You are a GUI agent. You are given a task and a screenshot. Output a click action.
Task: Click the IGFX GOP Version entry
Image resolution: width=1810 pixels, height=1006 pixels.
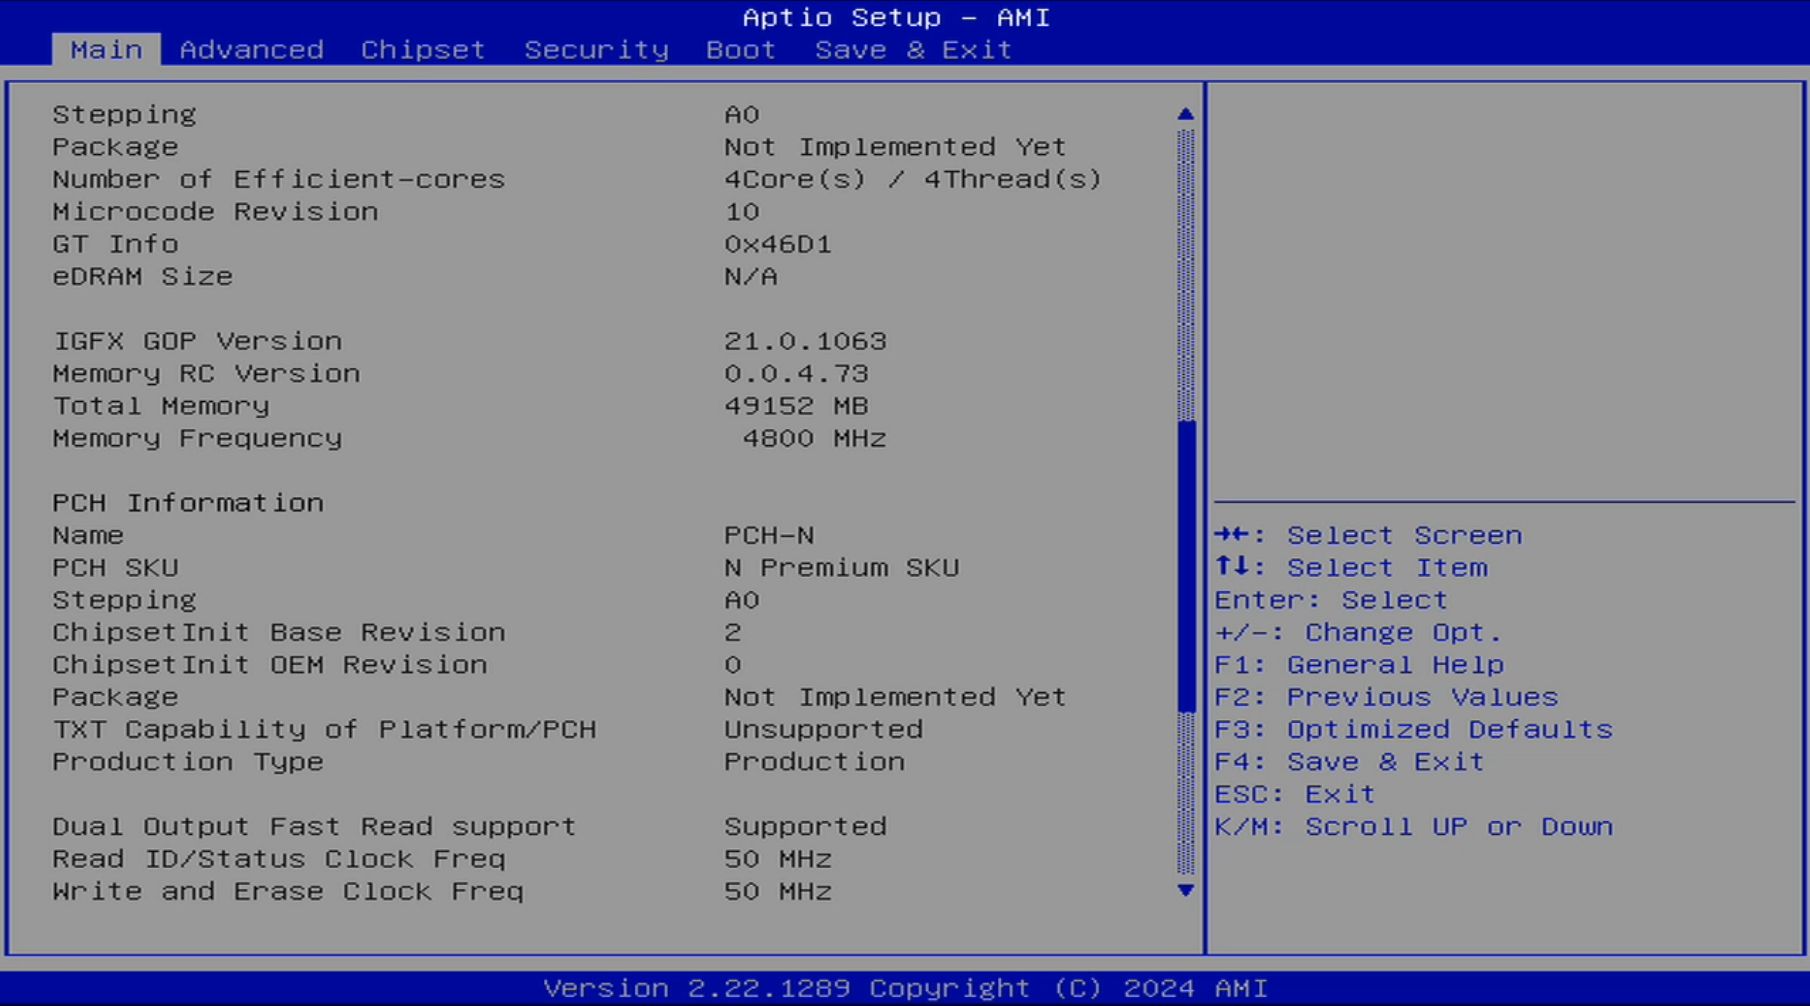point(197,341)
